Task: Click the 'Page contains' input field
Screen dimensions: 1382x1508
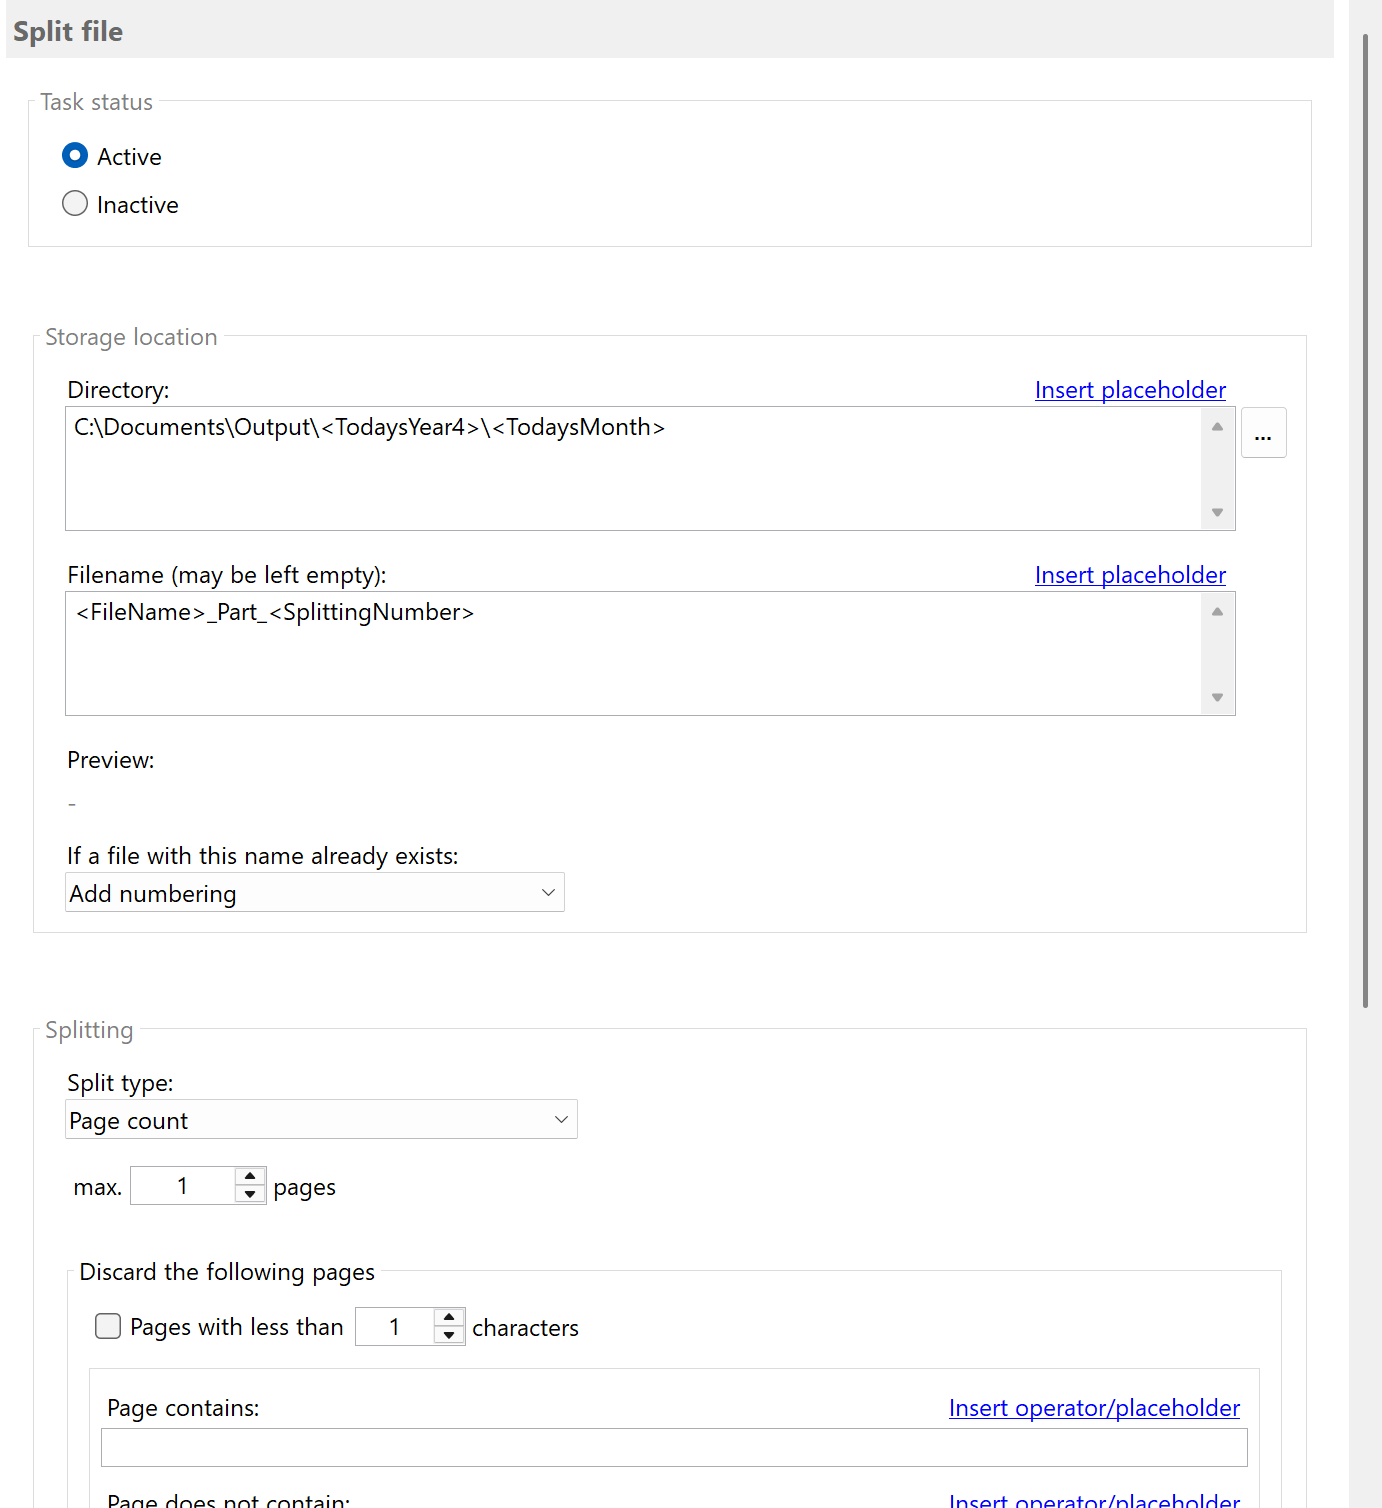Action: (673, 1447)
